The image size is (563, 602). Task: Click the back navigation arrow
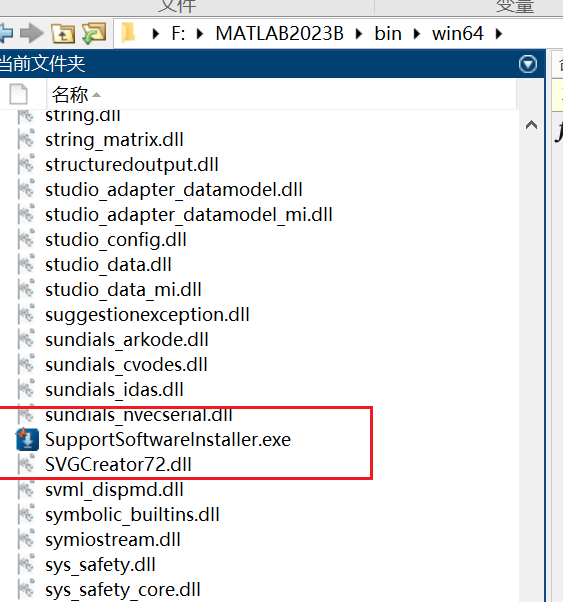6,33
